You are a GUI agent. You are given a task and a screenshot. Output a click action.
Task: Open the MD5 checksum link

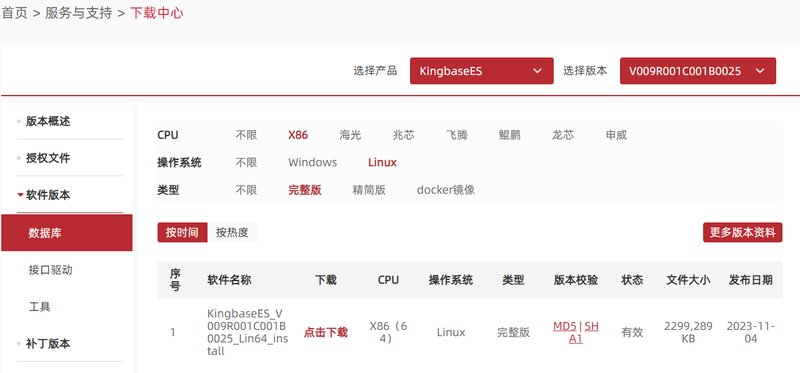(565, 326)
